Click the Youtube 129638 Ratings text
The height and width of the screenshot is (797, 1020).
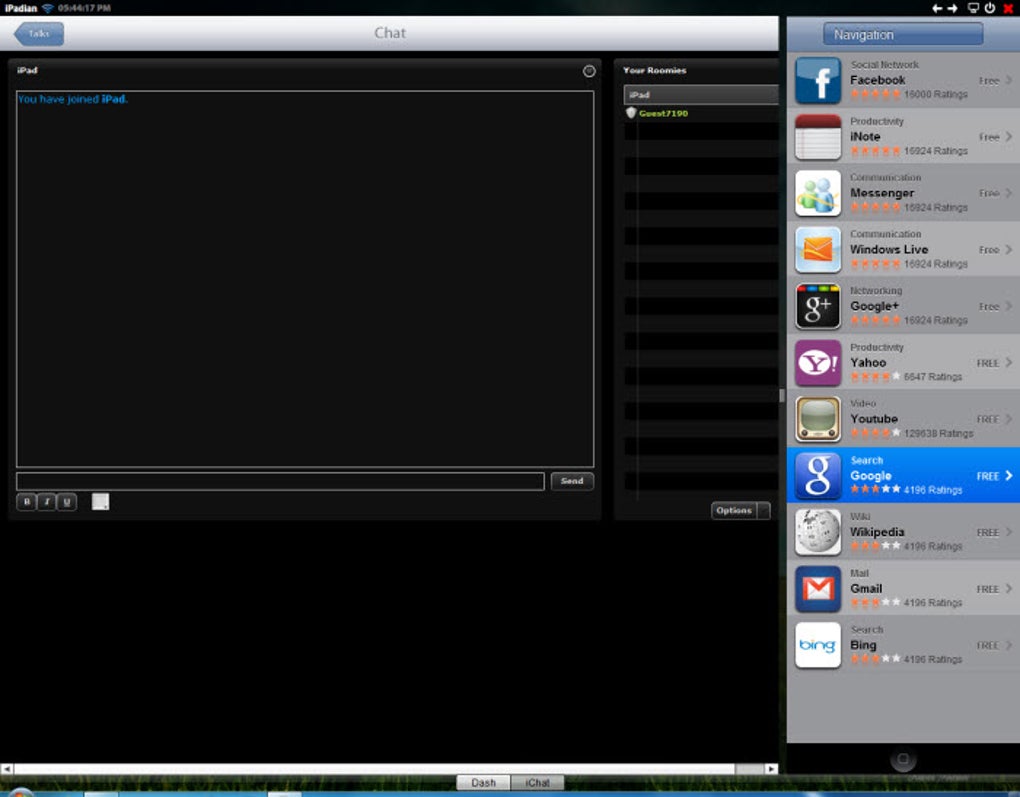pos(938,433)
